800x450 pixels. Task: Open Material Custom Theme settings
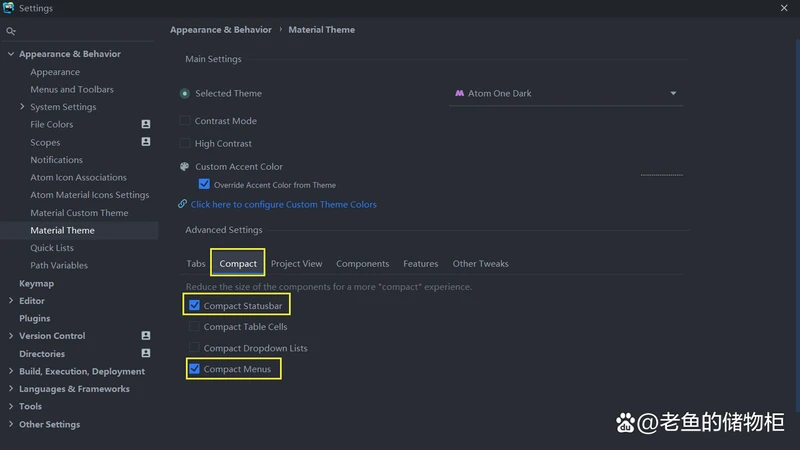[x=79, y=213]
